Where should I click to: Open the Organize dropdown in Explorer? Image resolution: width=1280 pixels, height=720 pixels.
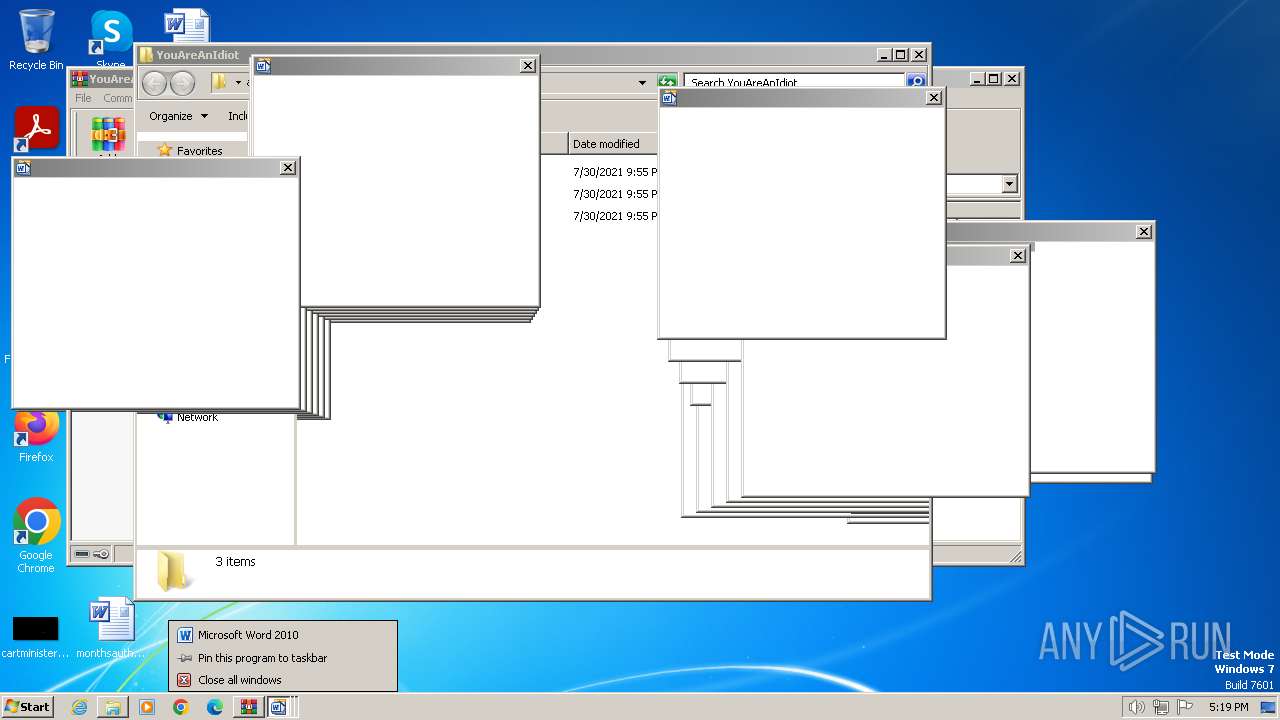click(x=179, y=116)
